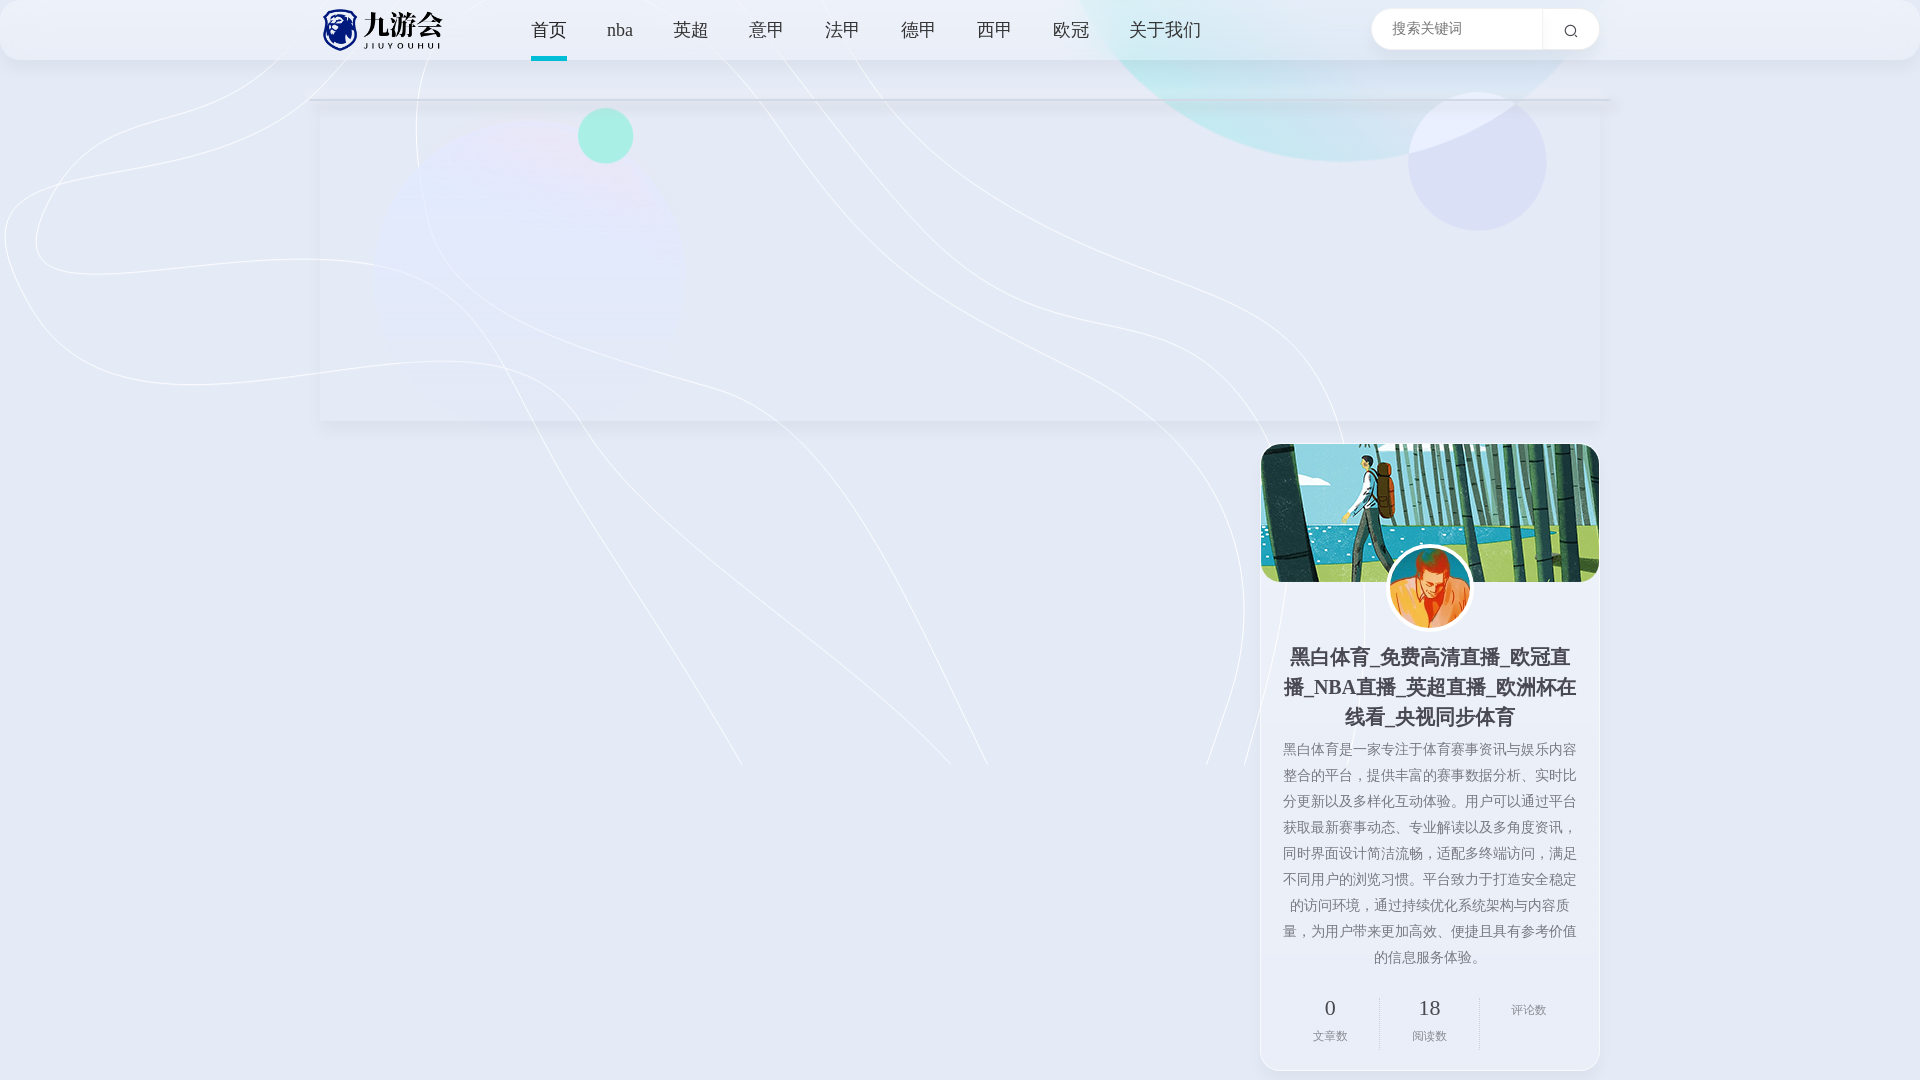Screen dimensions: 1920x1080
Task: Go to the 英超 section
Action: (691, 30)
